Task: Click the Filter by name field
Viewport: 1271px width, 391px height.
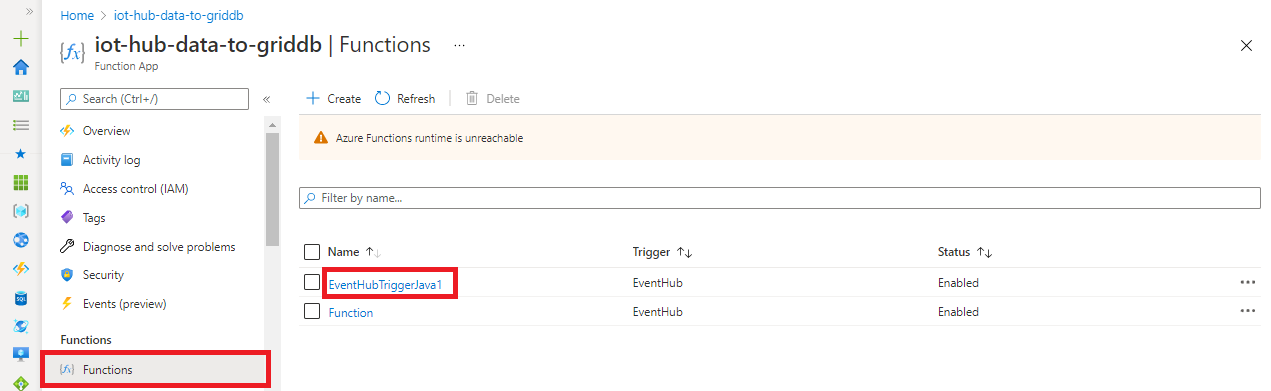Action: (780, 198)
